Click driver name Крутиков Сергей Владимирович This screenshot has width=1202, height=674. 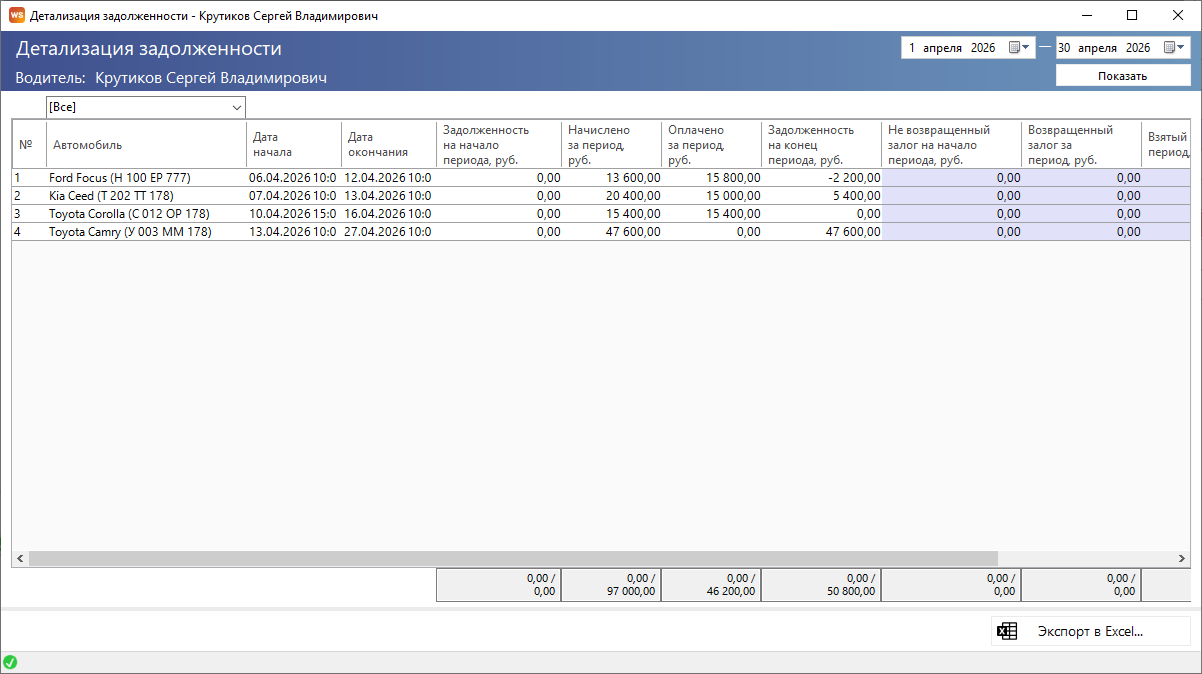coord(211,78)
